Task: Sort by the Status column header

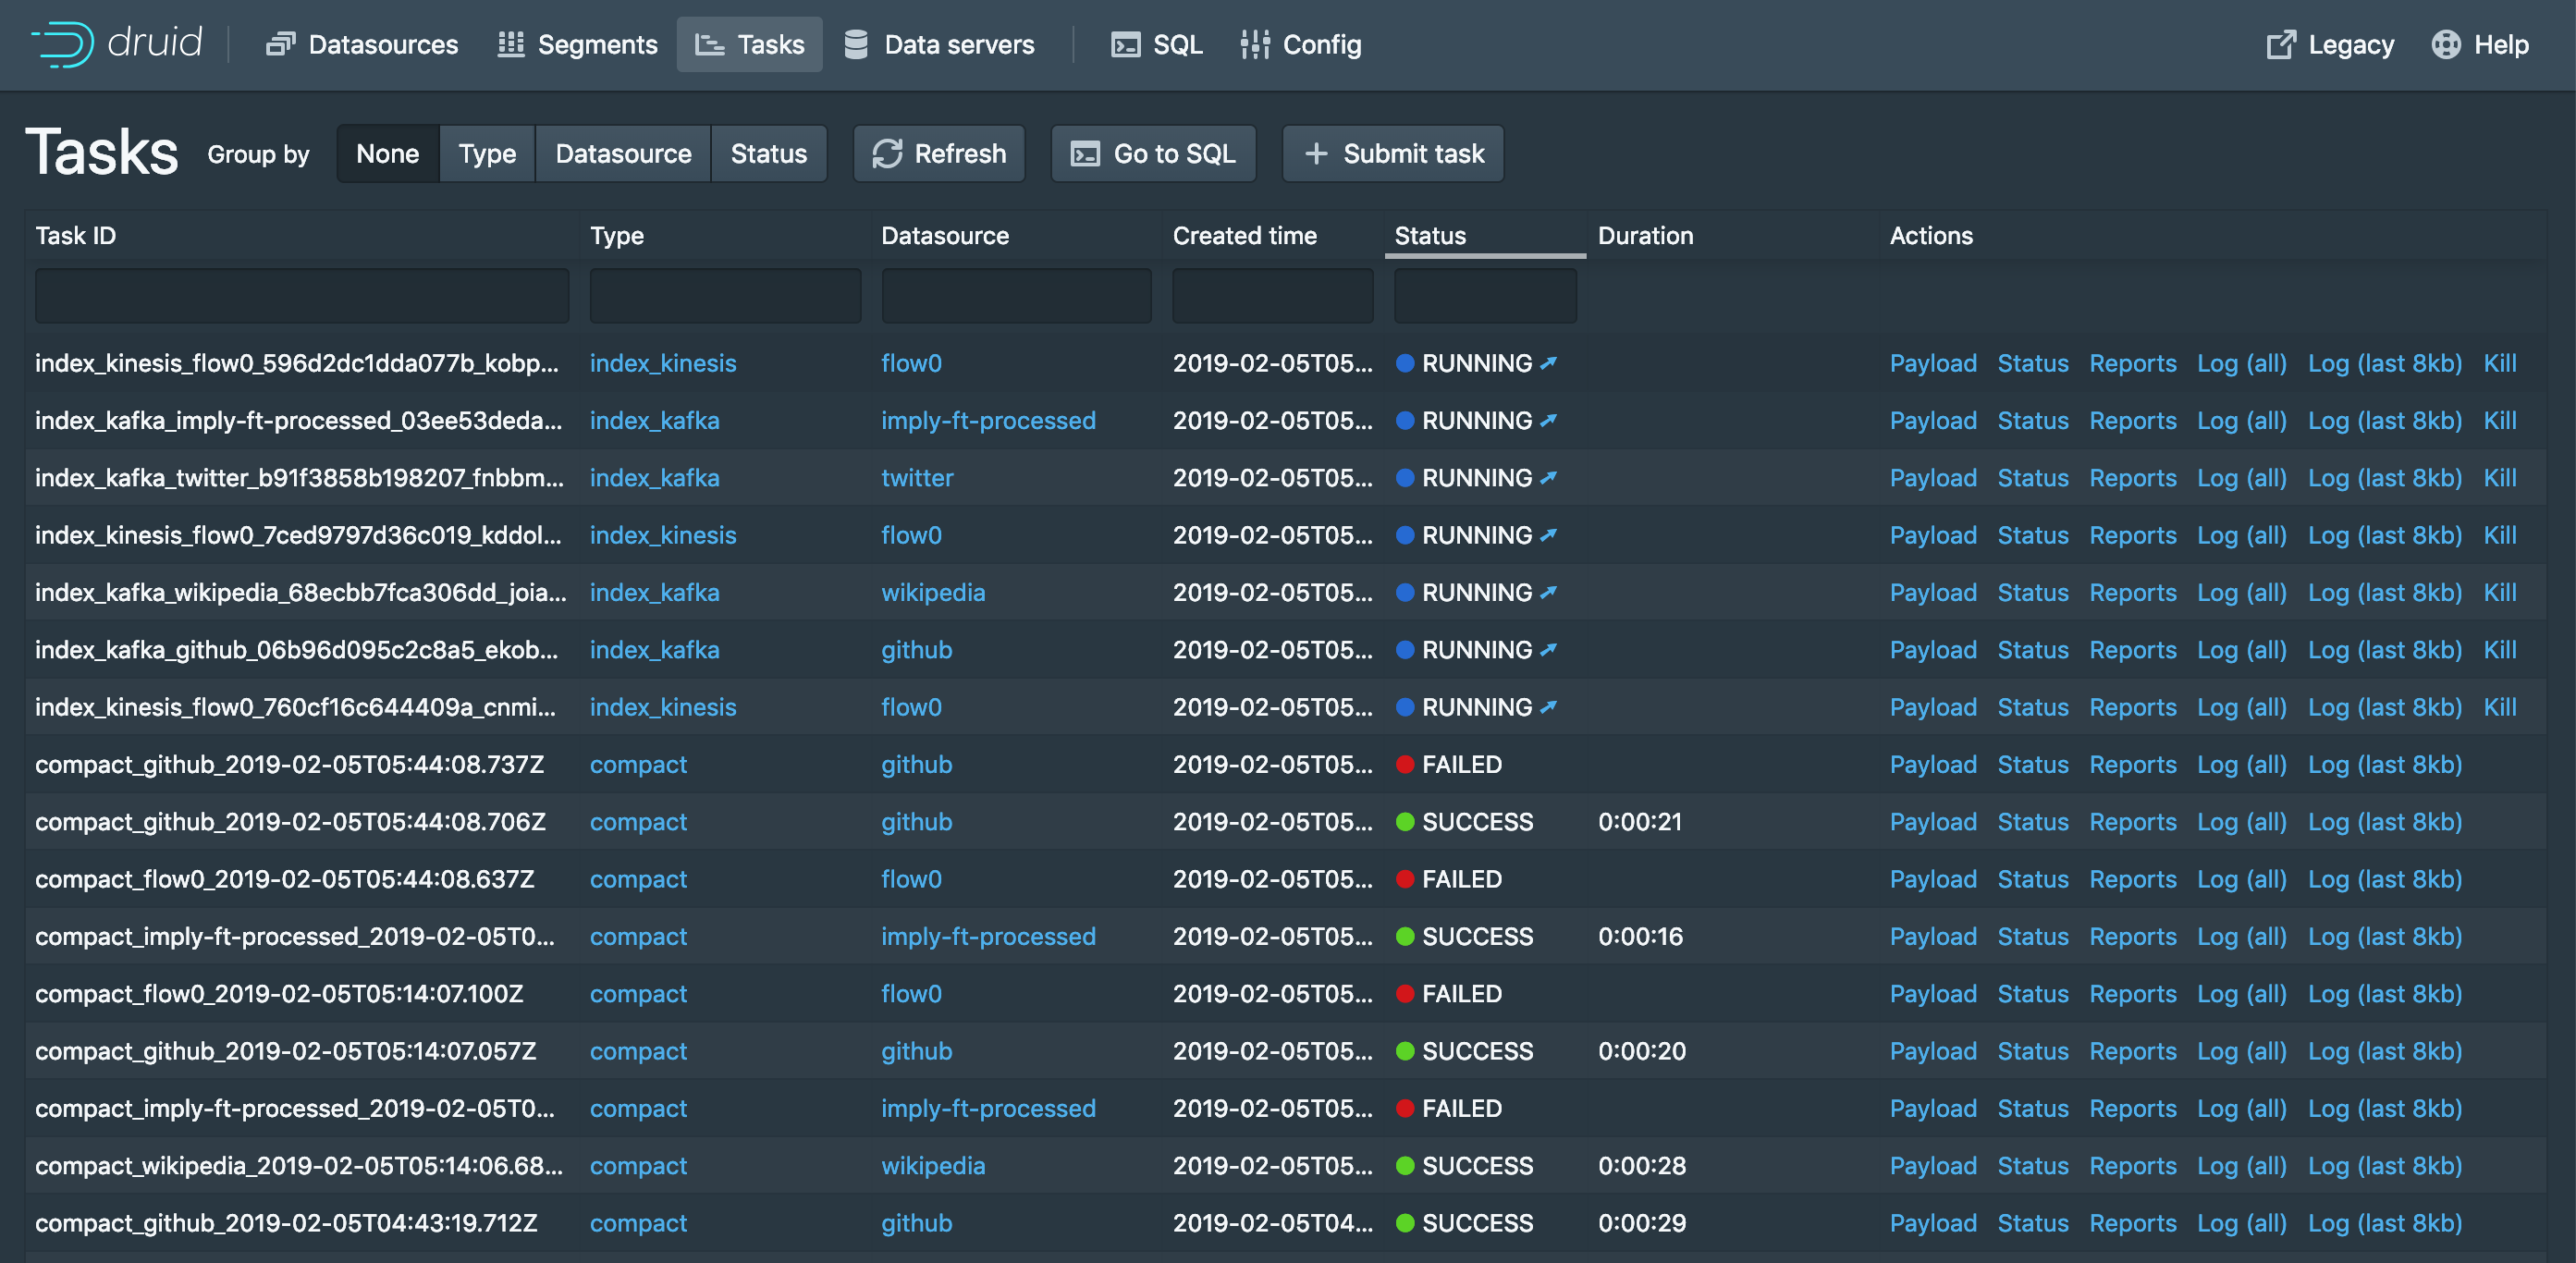Action: point(1430,236)
